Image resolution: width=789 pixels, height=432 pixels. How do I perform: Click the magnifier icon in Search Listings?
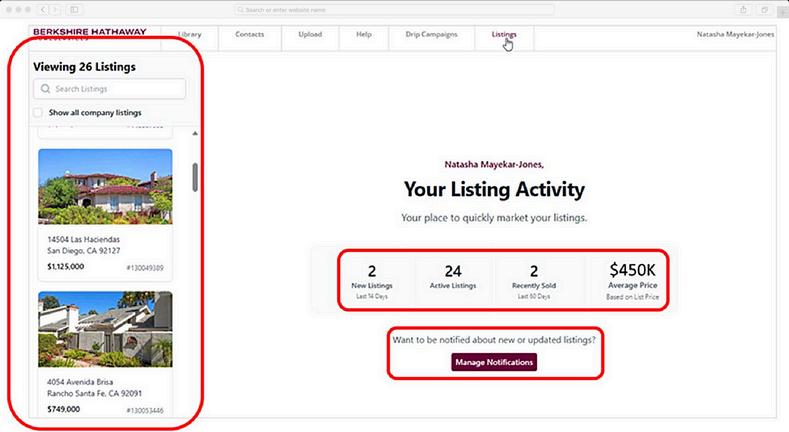(46, 89)
